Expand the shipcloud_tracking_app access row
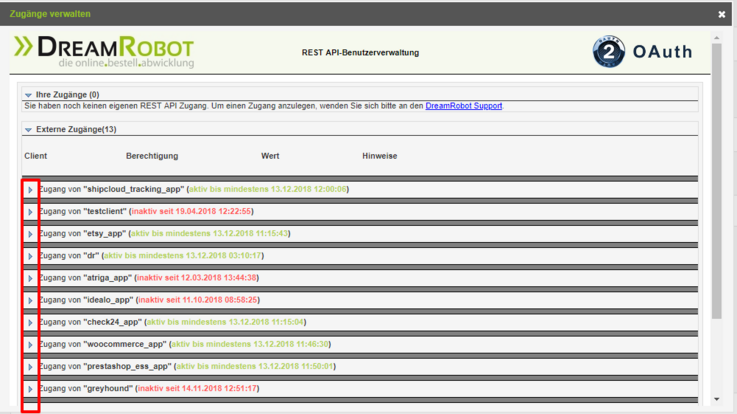 pos(30,190)
